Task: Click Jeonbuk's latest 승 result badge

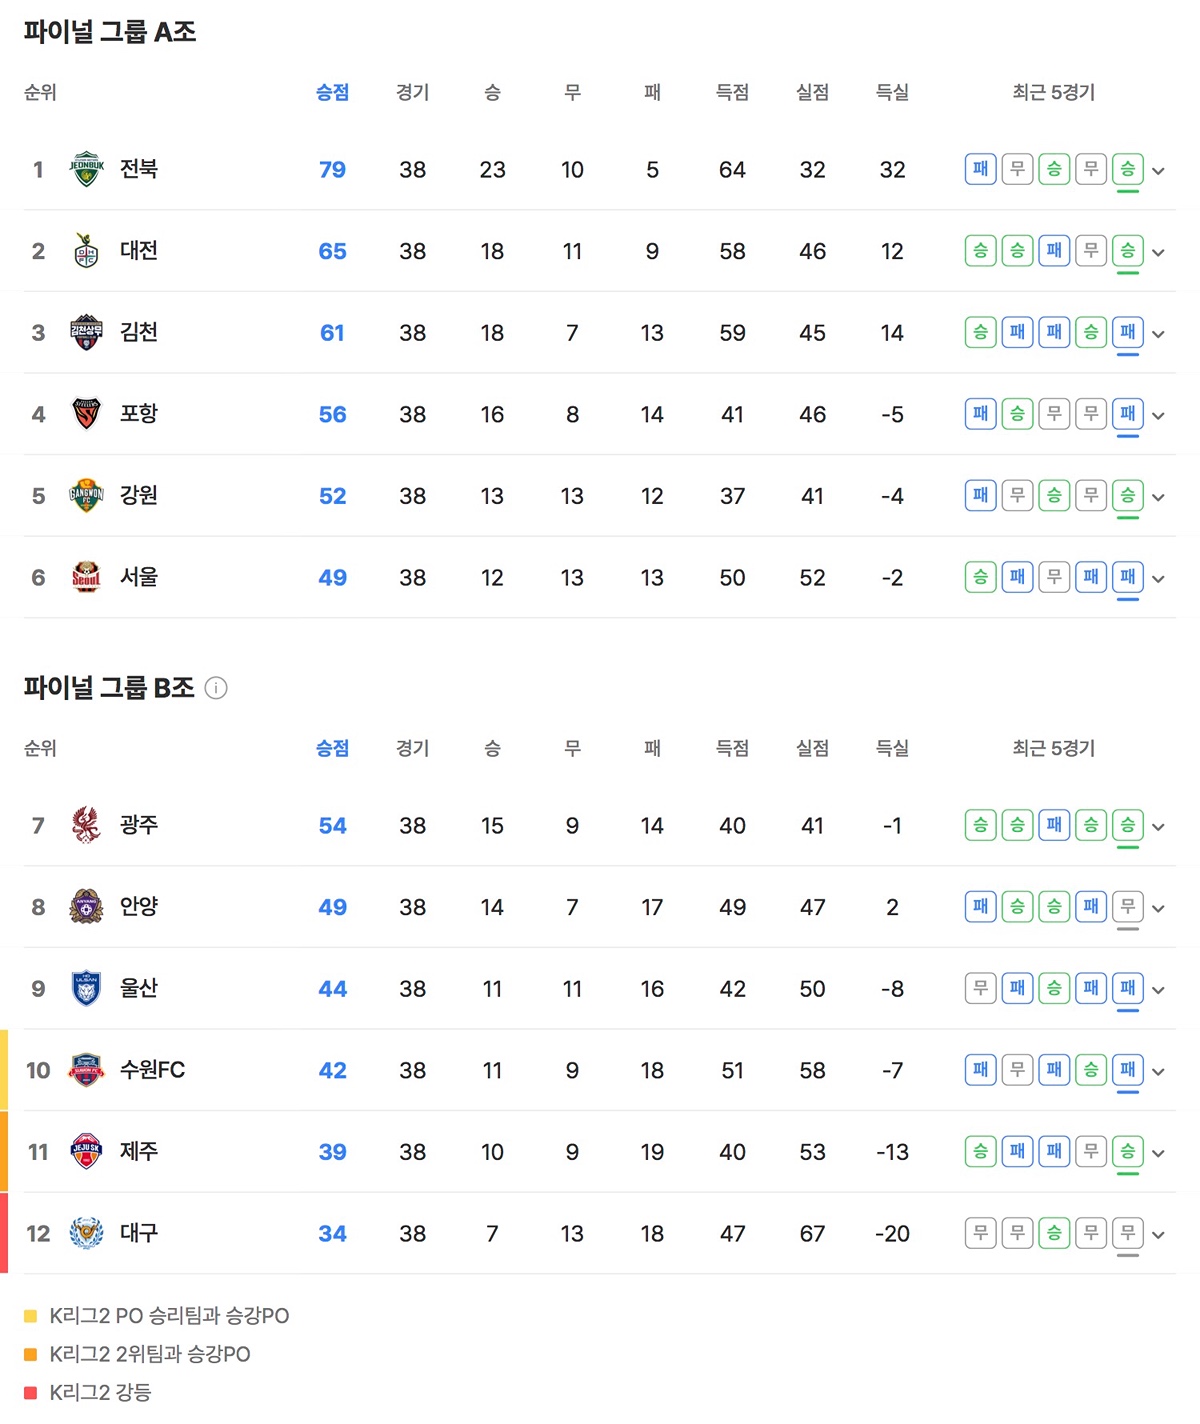Action: (1127, 169)
